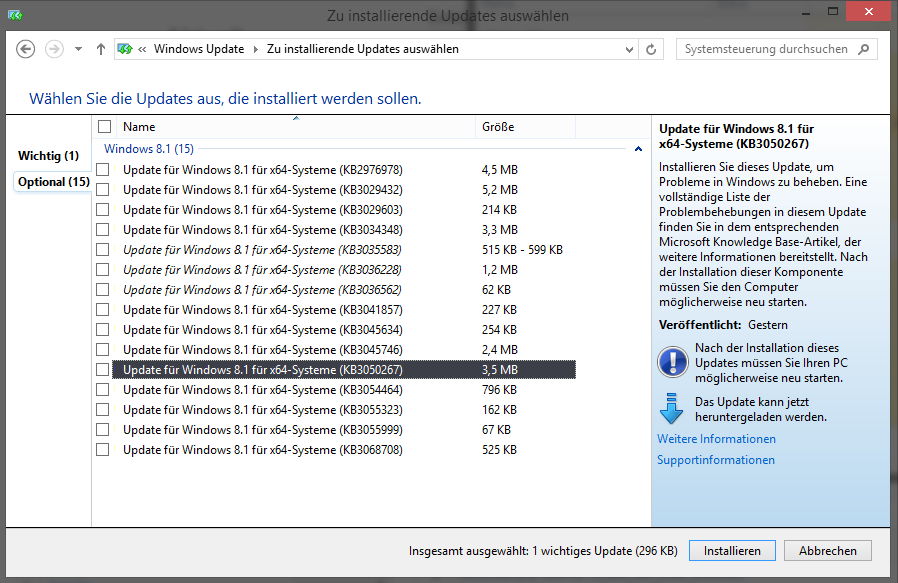Screen dimensions: 898x583
Task: Open the Weitere Informationen link
Action: pos(716,439)
